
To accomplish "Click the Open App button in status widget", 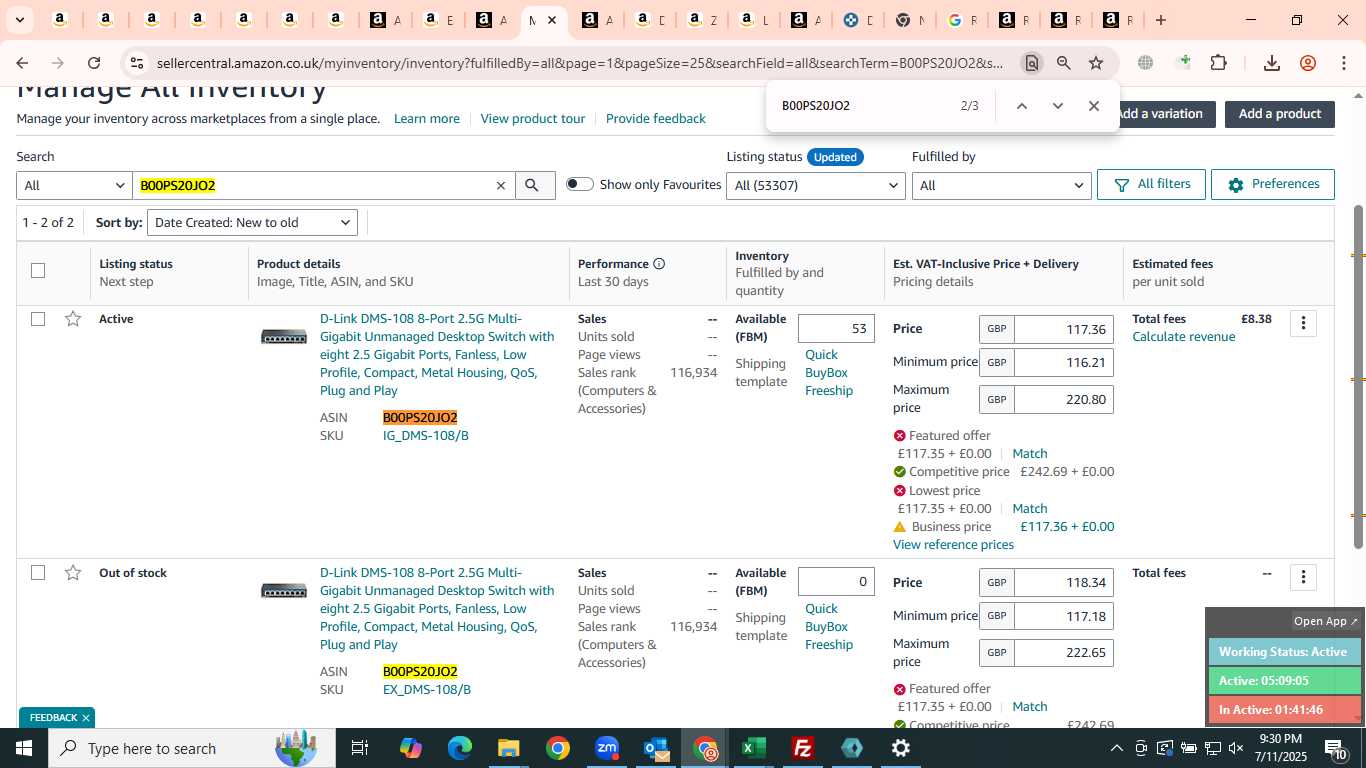I will point(1326,621).
